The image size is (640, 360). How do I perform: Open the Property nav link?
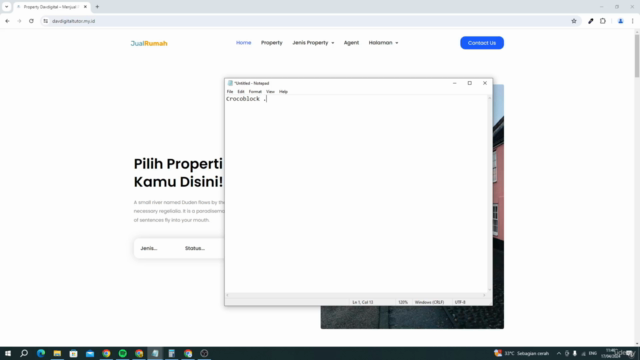pos(272,42)
